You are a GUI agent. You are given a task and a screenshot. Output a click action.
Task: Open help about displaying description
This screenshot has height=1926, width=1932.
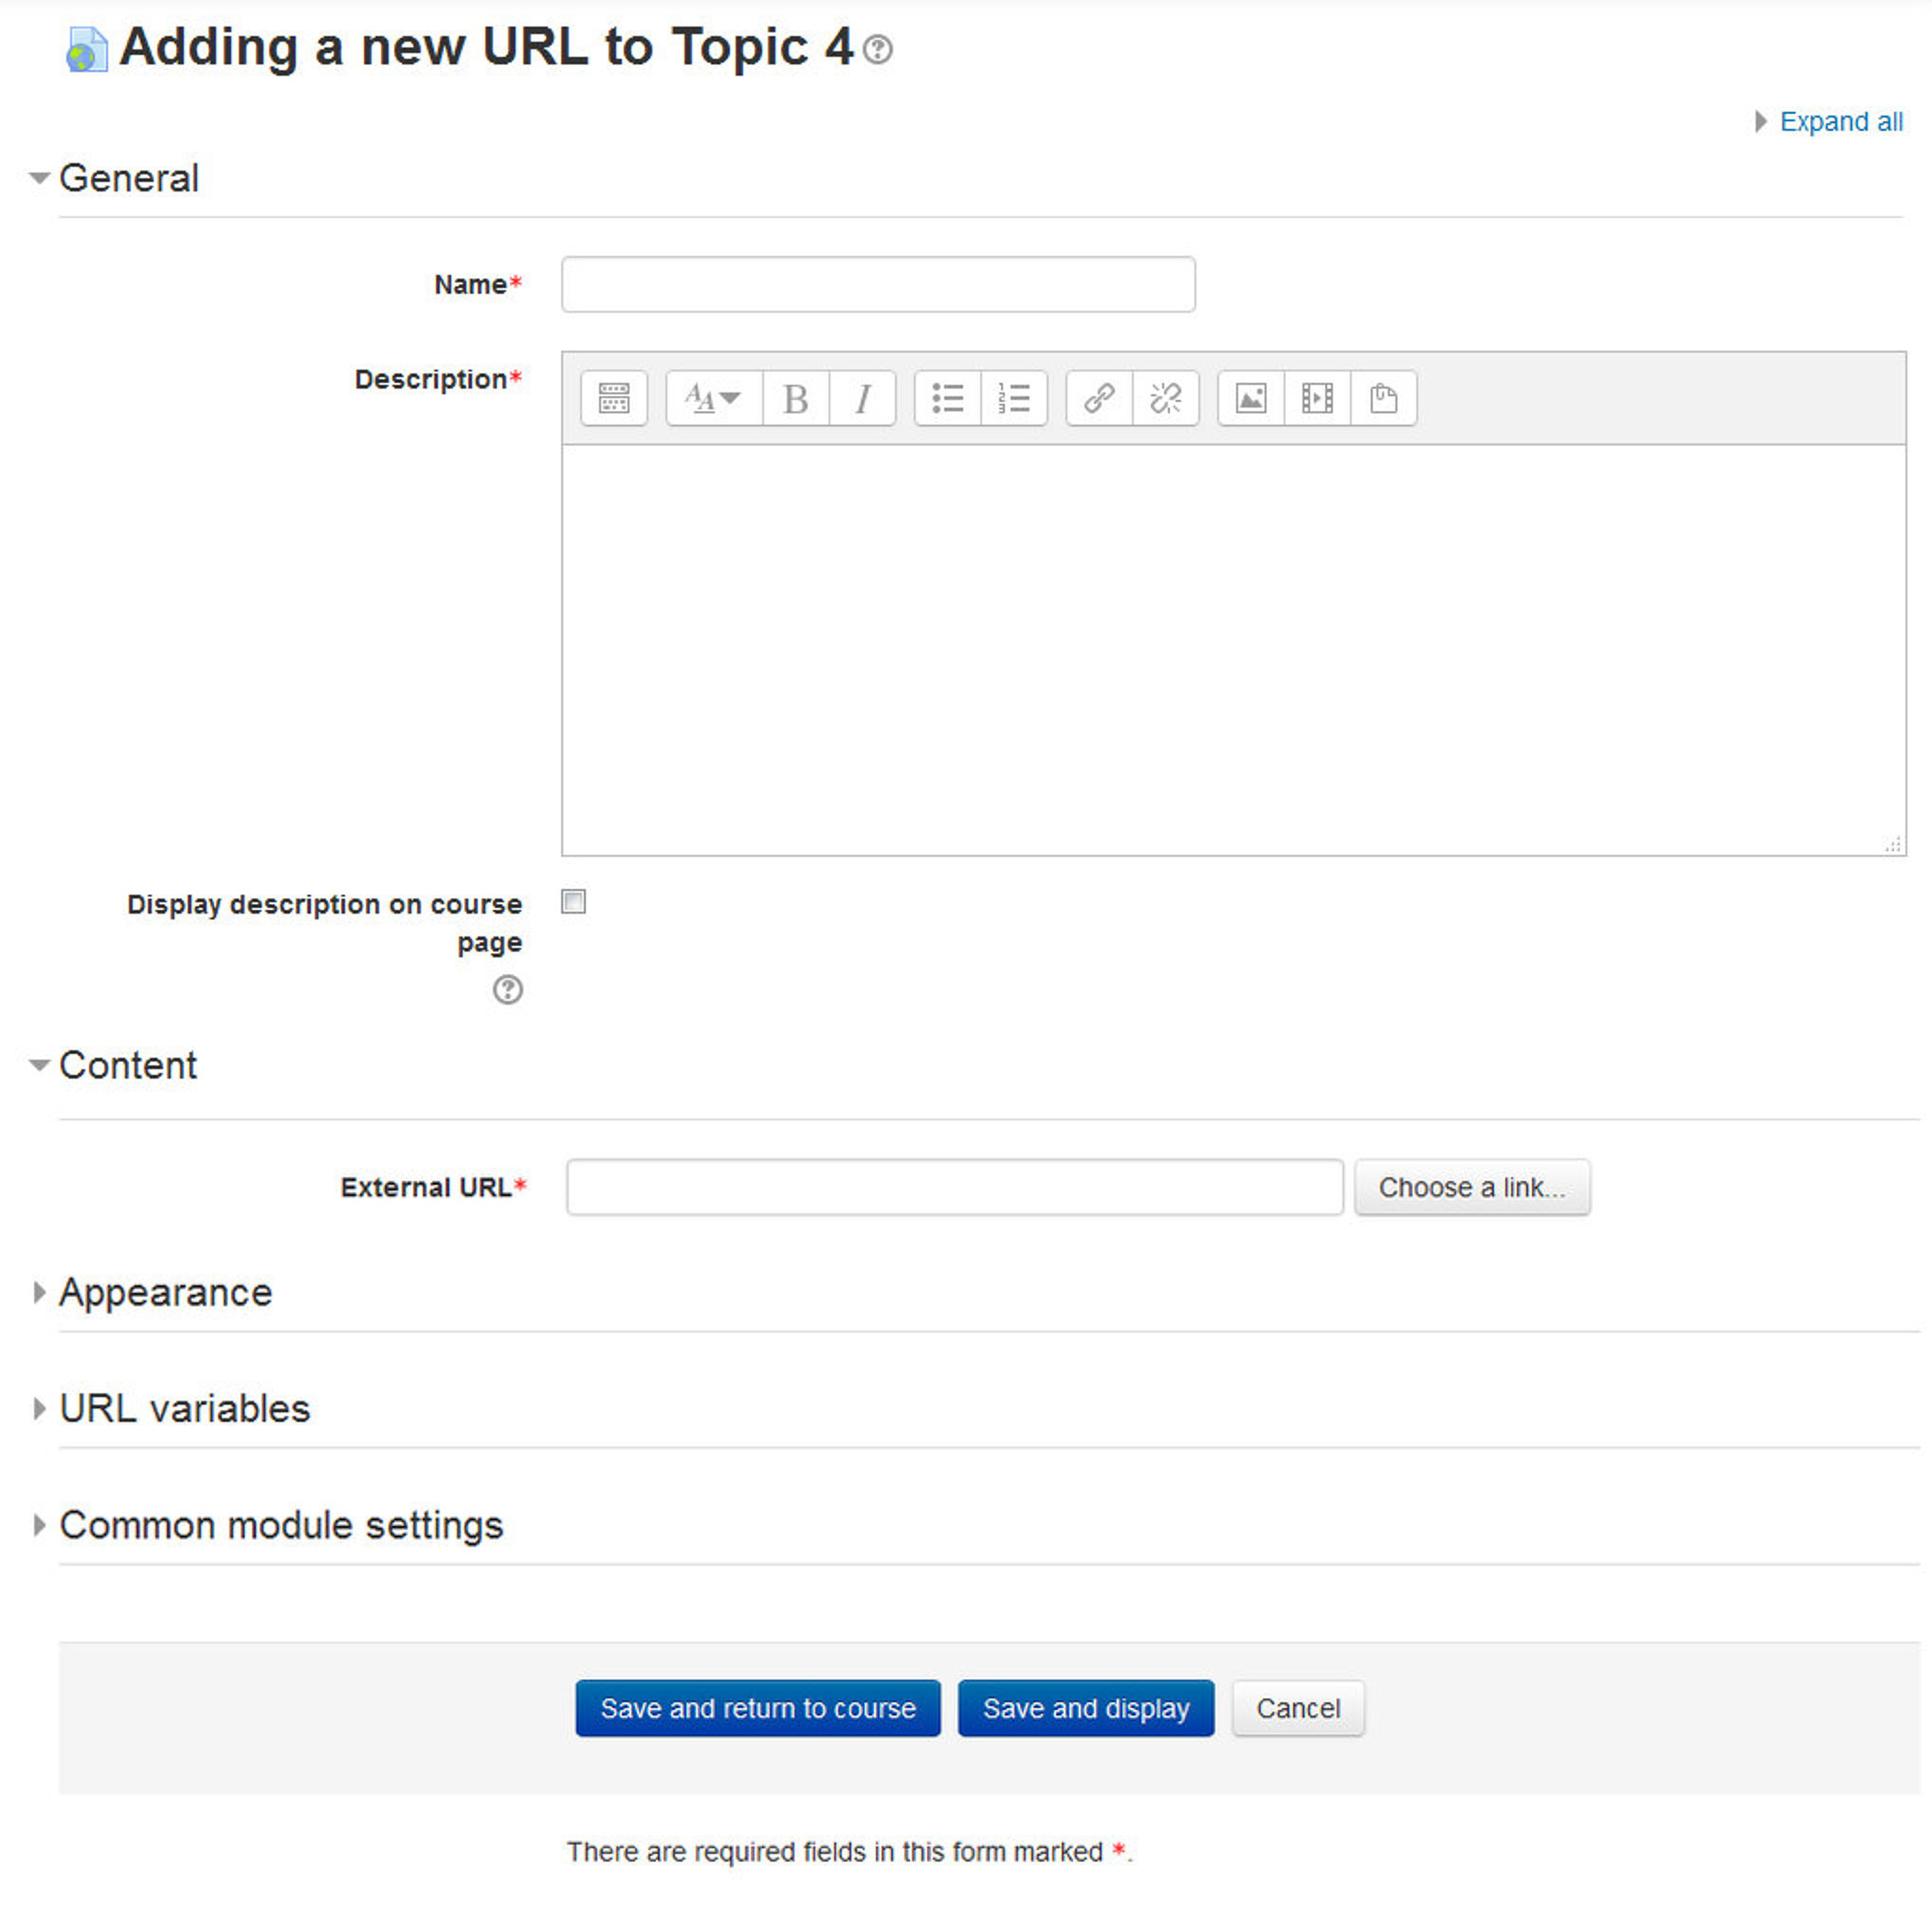click(509, 991)
